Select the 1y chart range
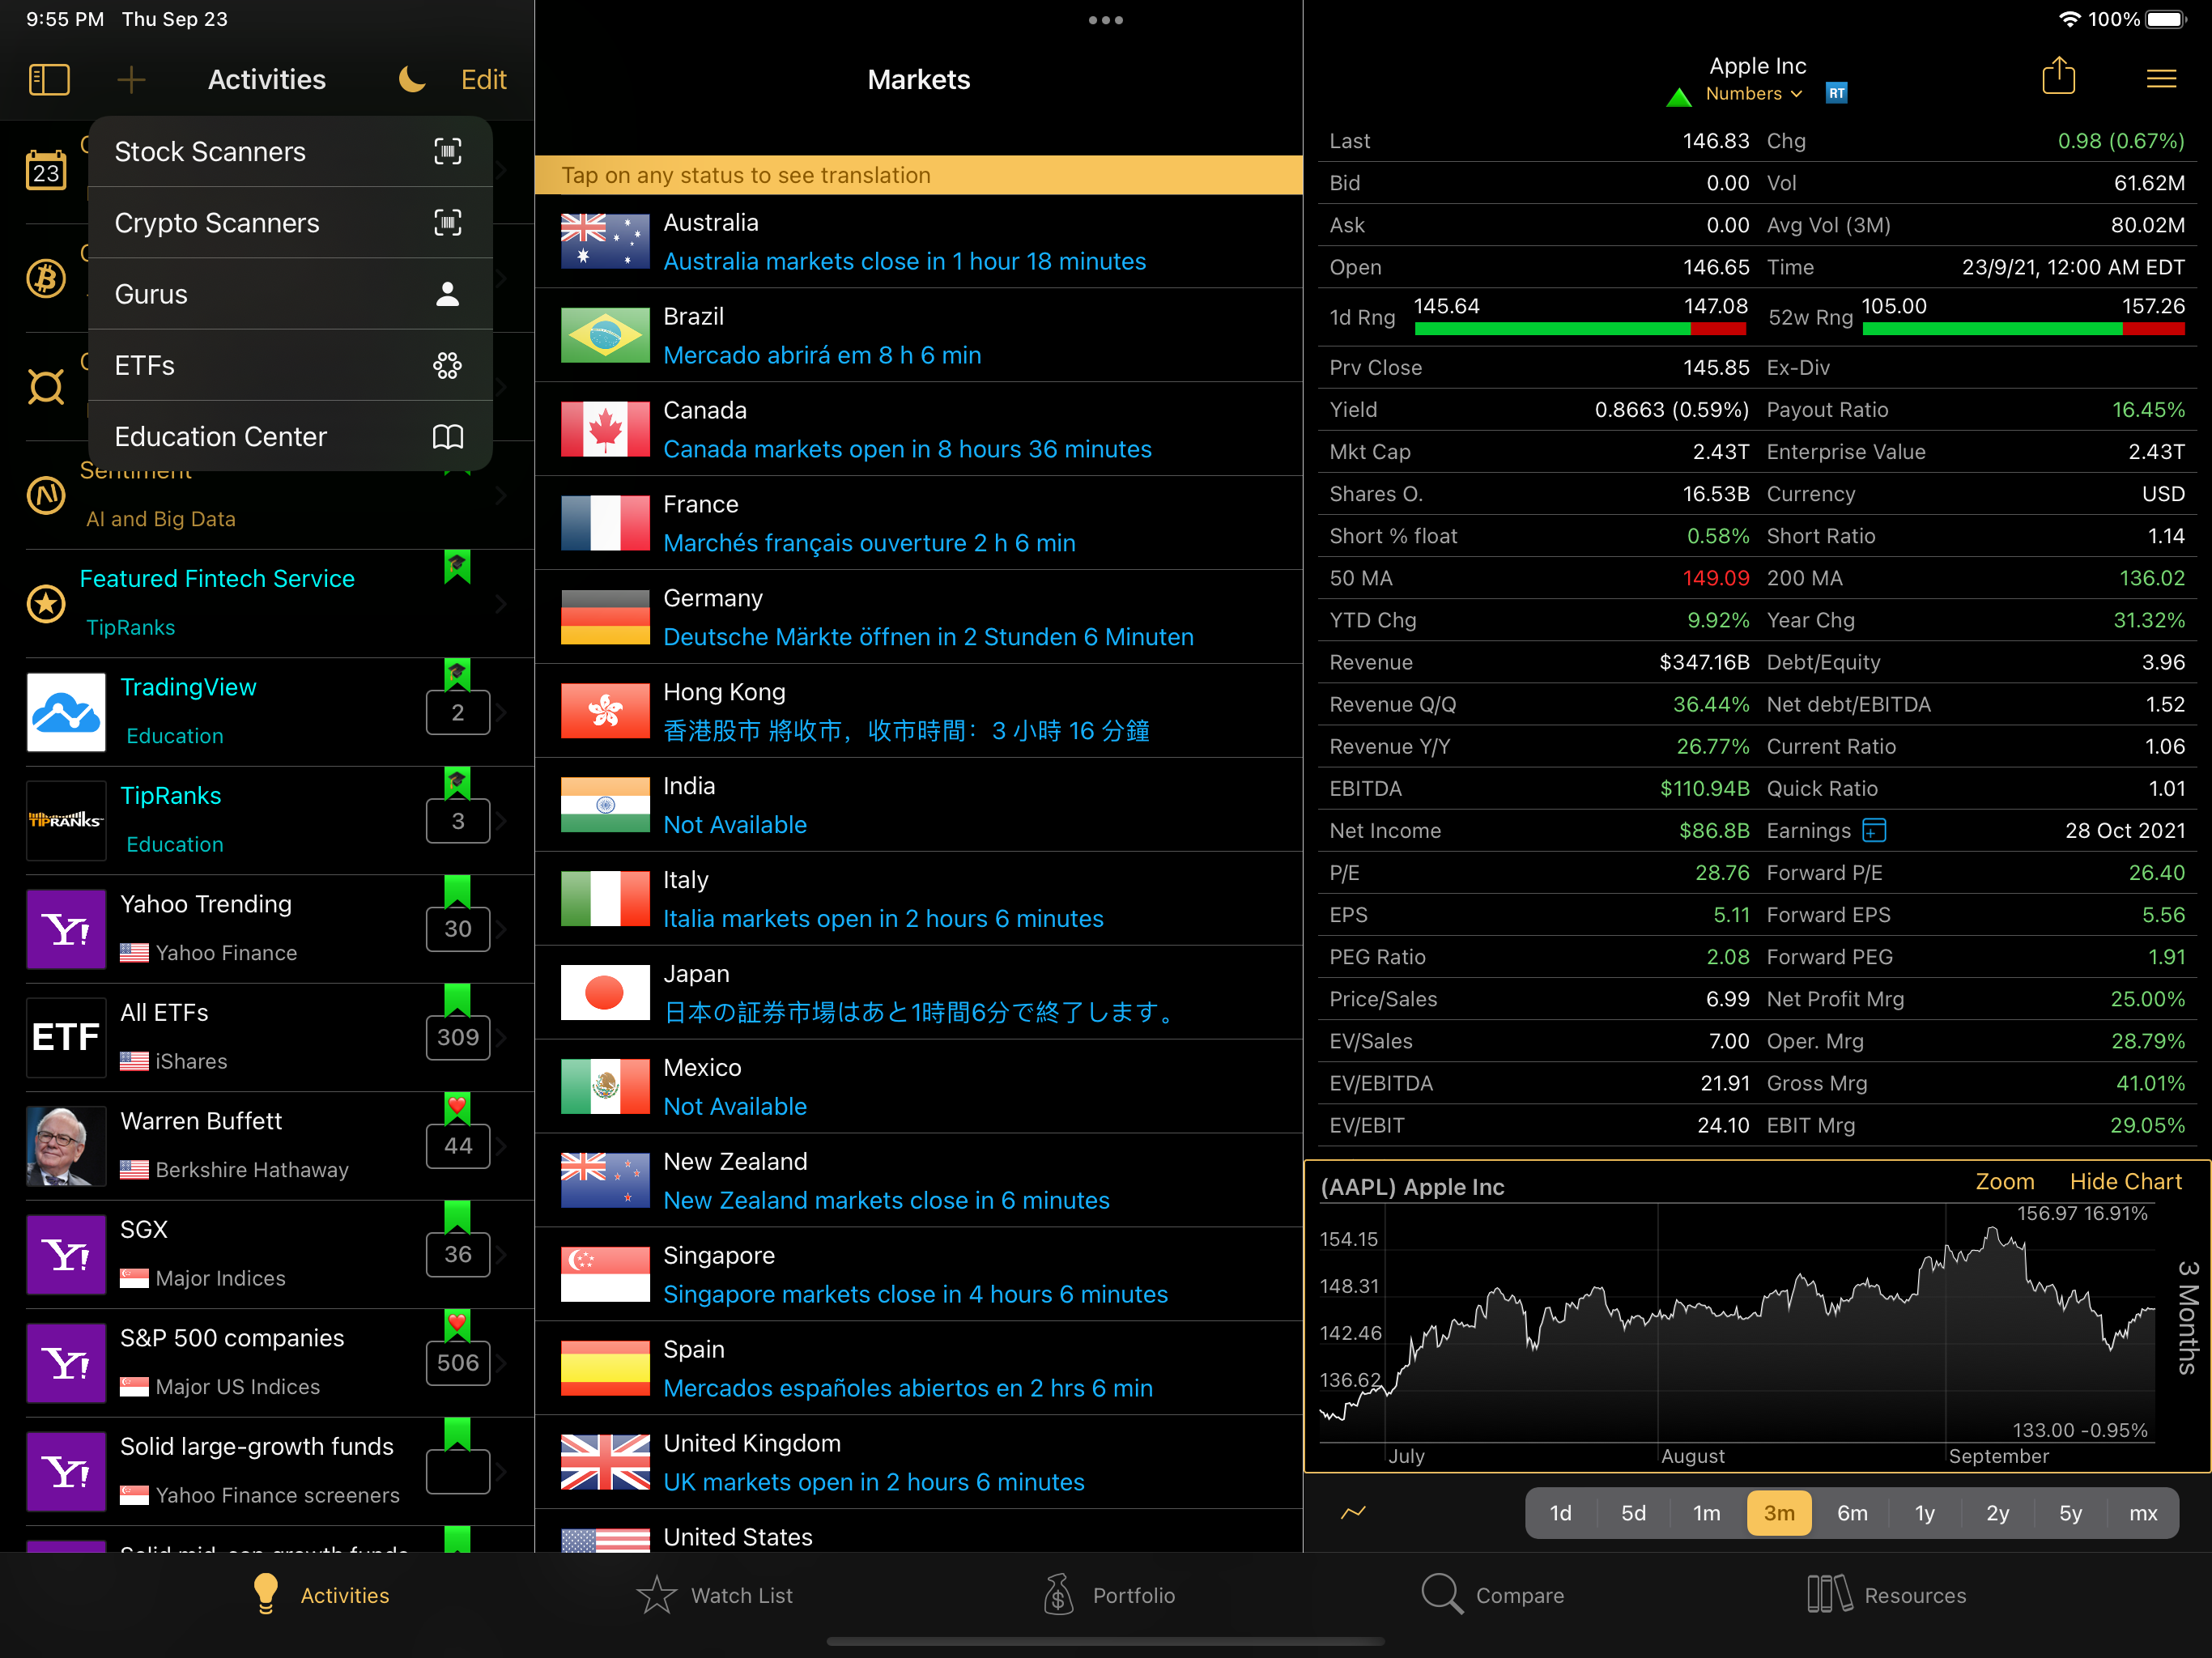Image resolution: width=2212 pixels, height=1658 pixels. [1924, 1513]
